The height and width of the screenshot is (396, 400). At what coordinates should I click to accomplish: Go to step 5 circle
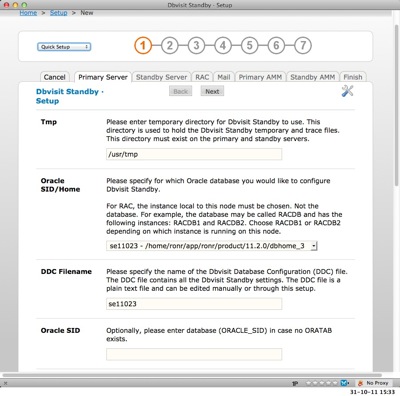pos(249,45)
